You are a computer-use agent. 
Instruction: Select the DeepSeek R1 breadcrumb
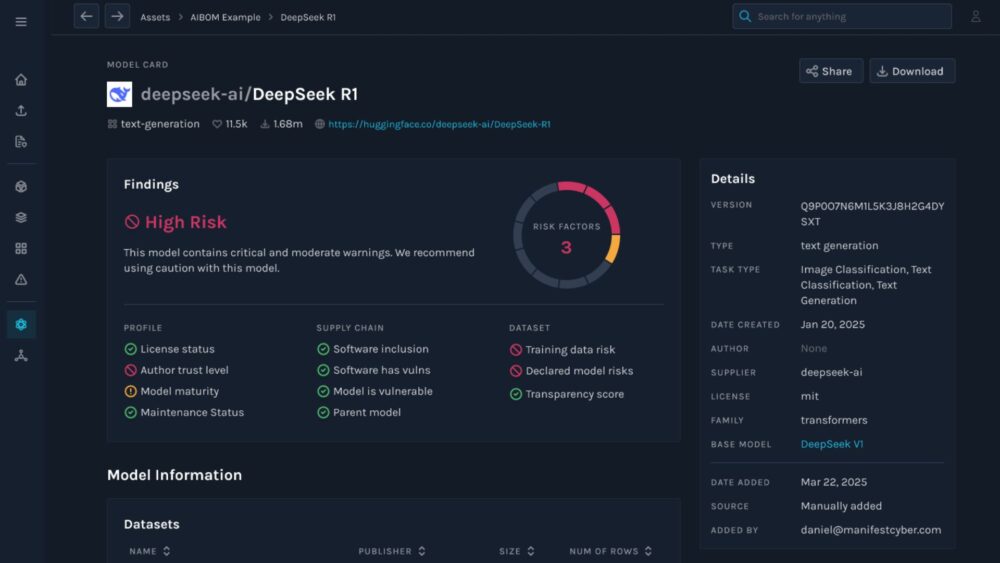(308, 17)
